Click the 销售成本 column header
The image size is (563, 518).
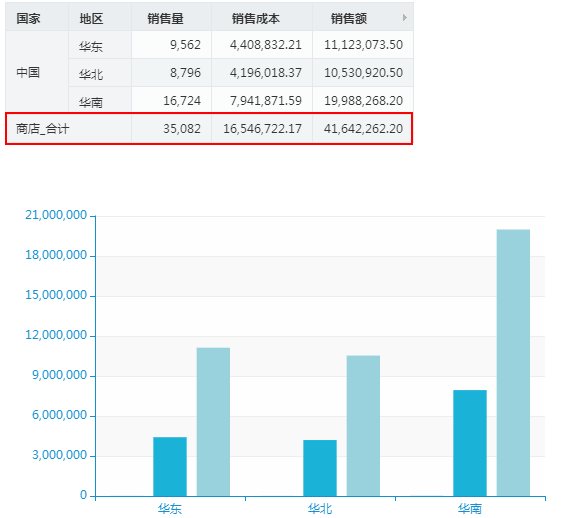click(x=262, y=18)
